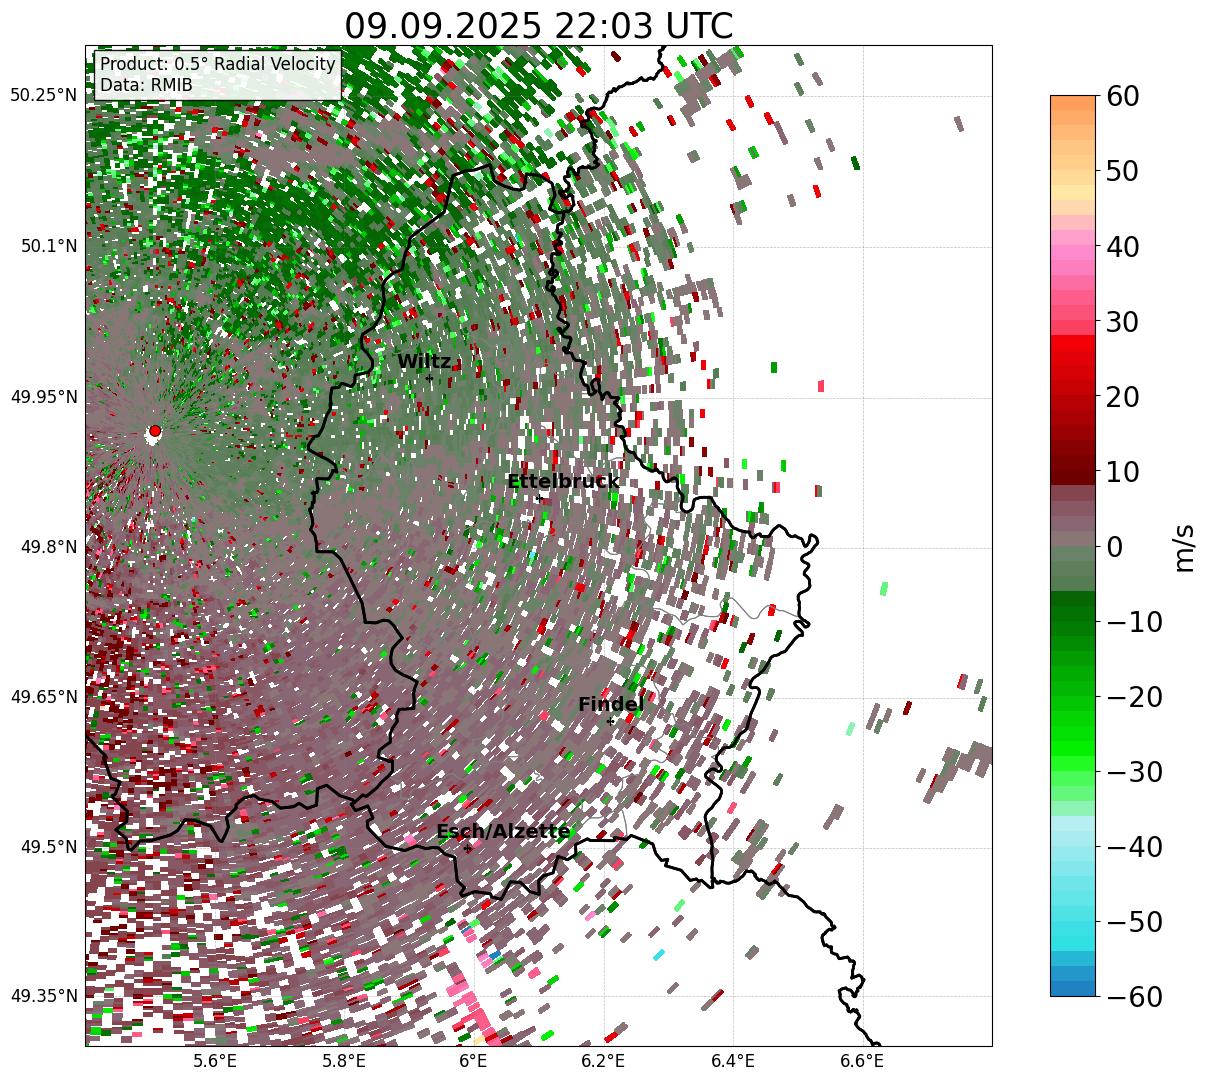Viewport: 1207px width, 1081px height.
Task: Click the colorbar value 0
Action: tap(1115, 547)
